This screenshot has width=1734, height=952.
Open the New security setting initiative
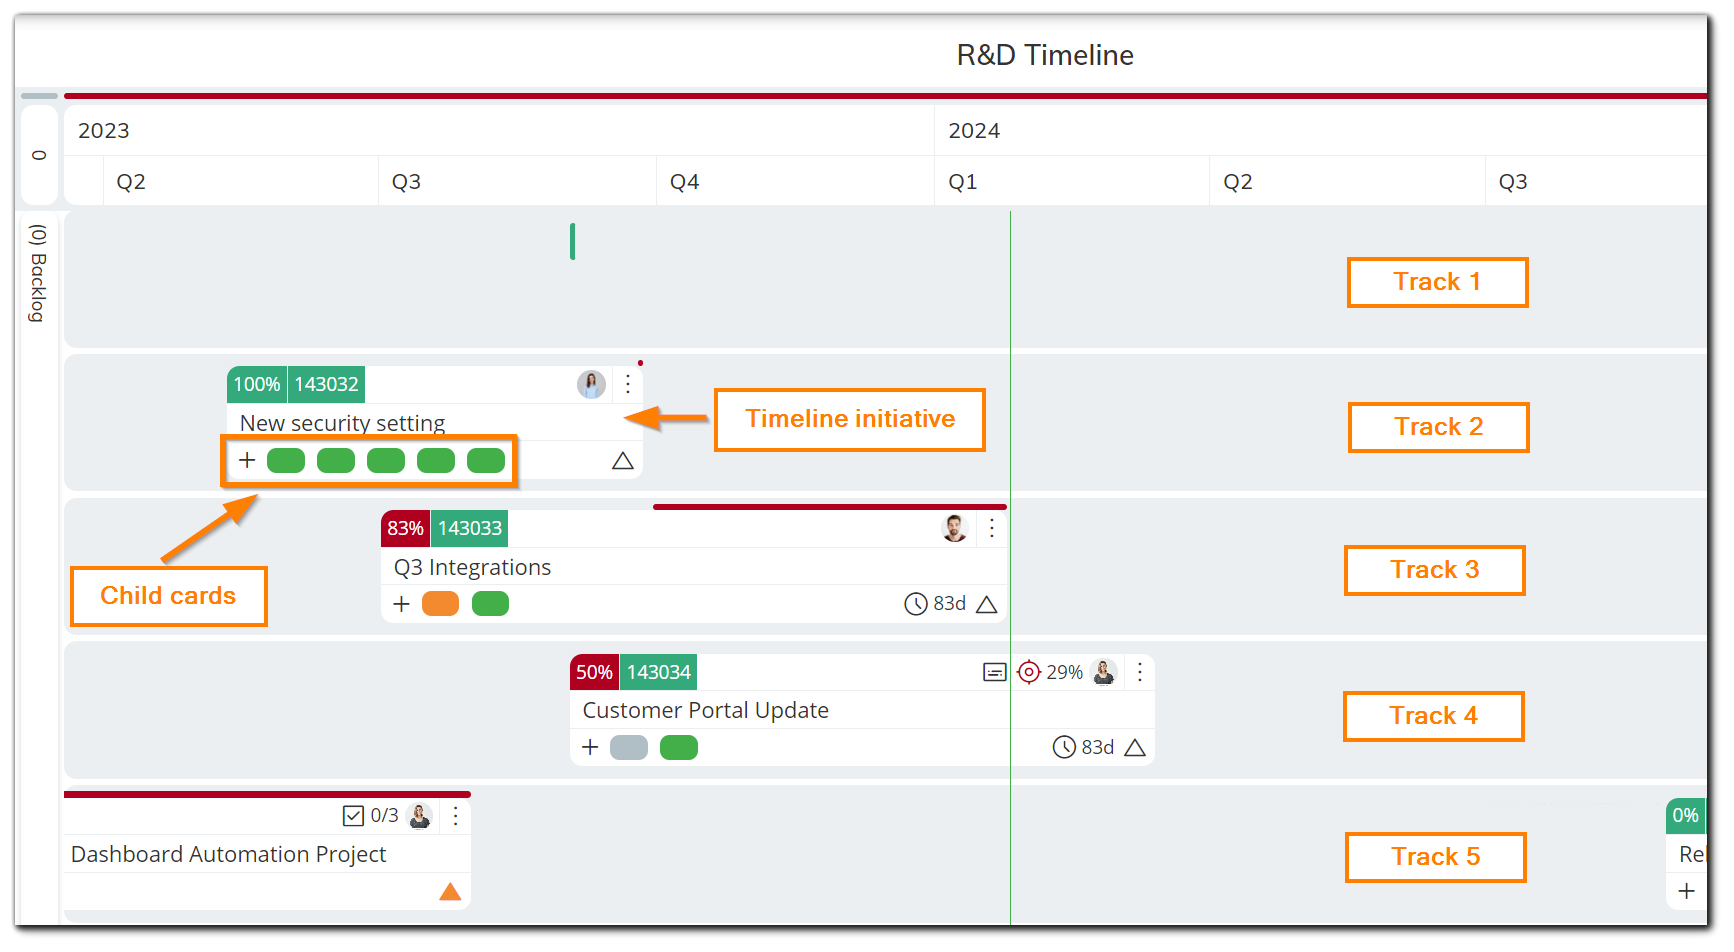(342, 422)
